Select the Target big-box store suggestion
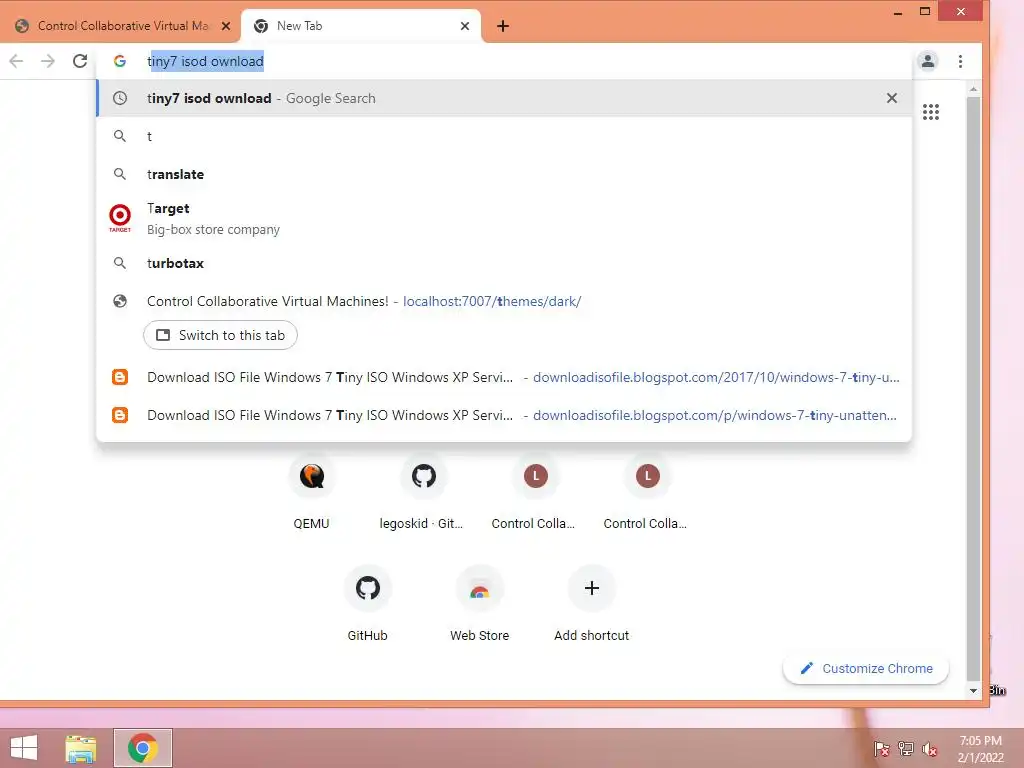Image resolution: width=1024 pixels, height=768 pixels. click(504, 219)
